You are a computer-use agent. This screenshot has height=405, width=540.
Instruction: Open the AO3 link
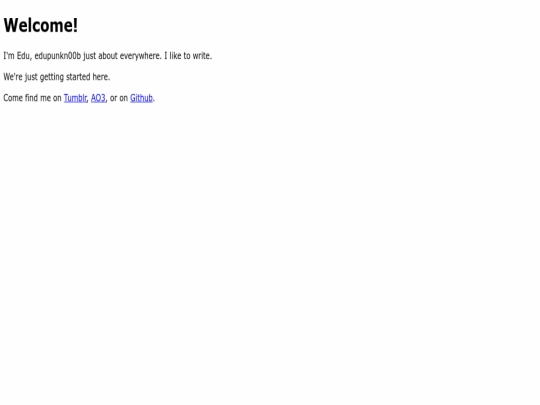pos(98,98)
